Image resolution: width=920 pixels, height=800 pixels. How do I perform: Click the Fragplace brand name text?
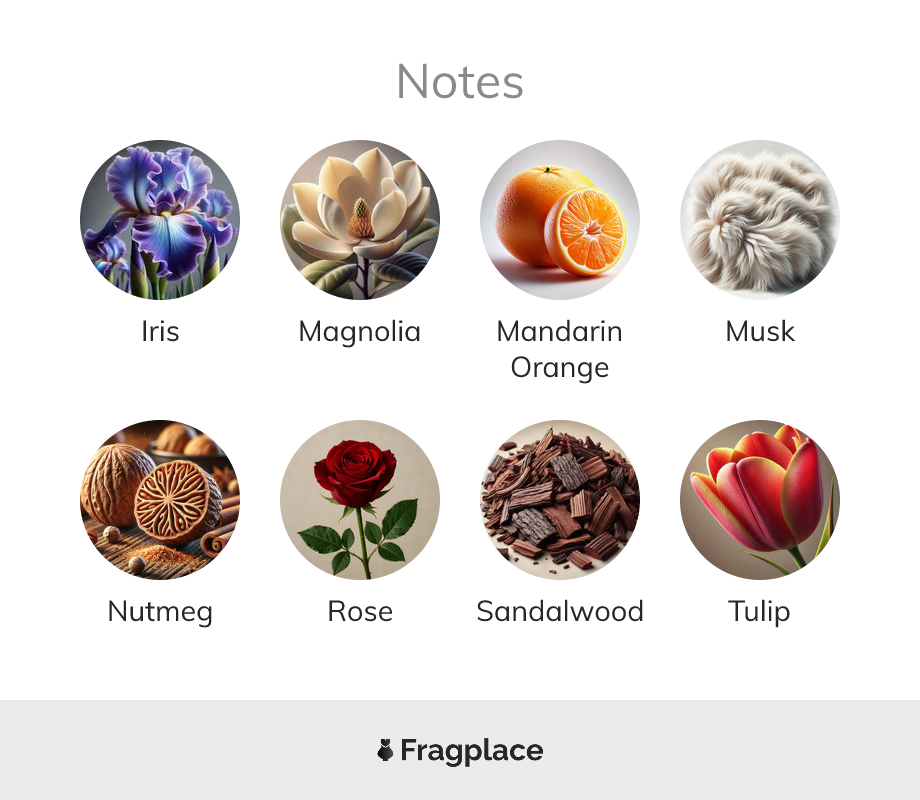pyautogui.click(x=472, y=751)
